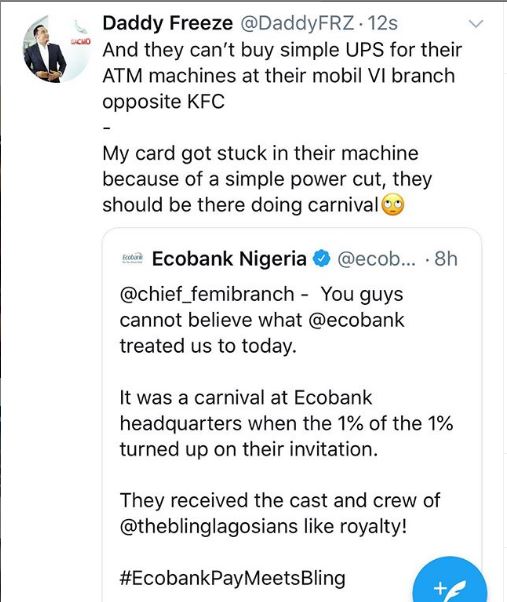Open quoted tweet carnival paragraph
Screen dimensions: 507x602
pos(286,423)
